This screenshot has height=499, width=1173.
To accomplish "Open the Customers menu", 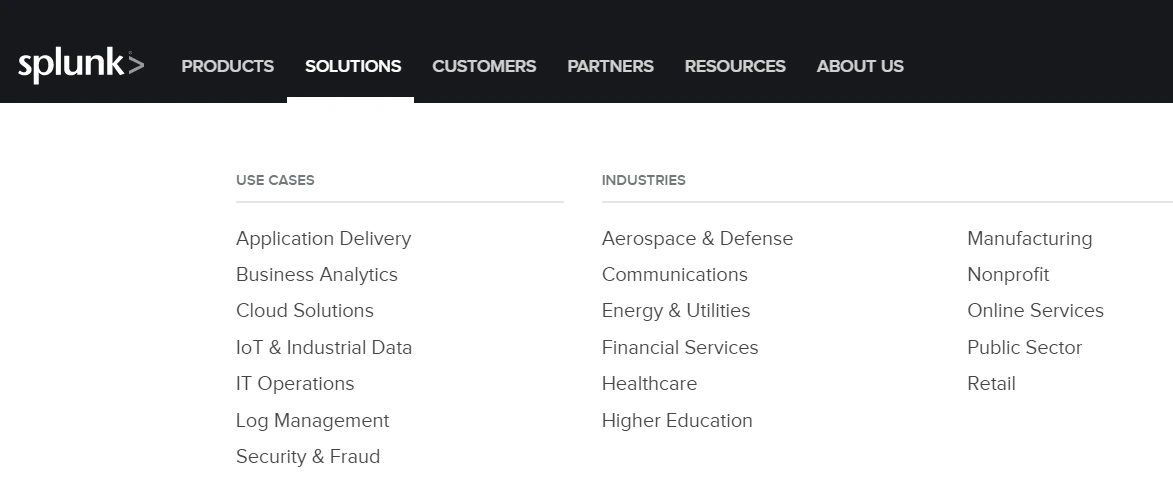I will click(x=484, y=66).
